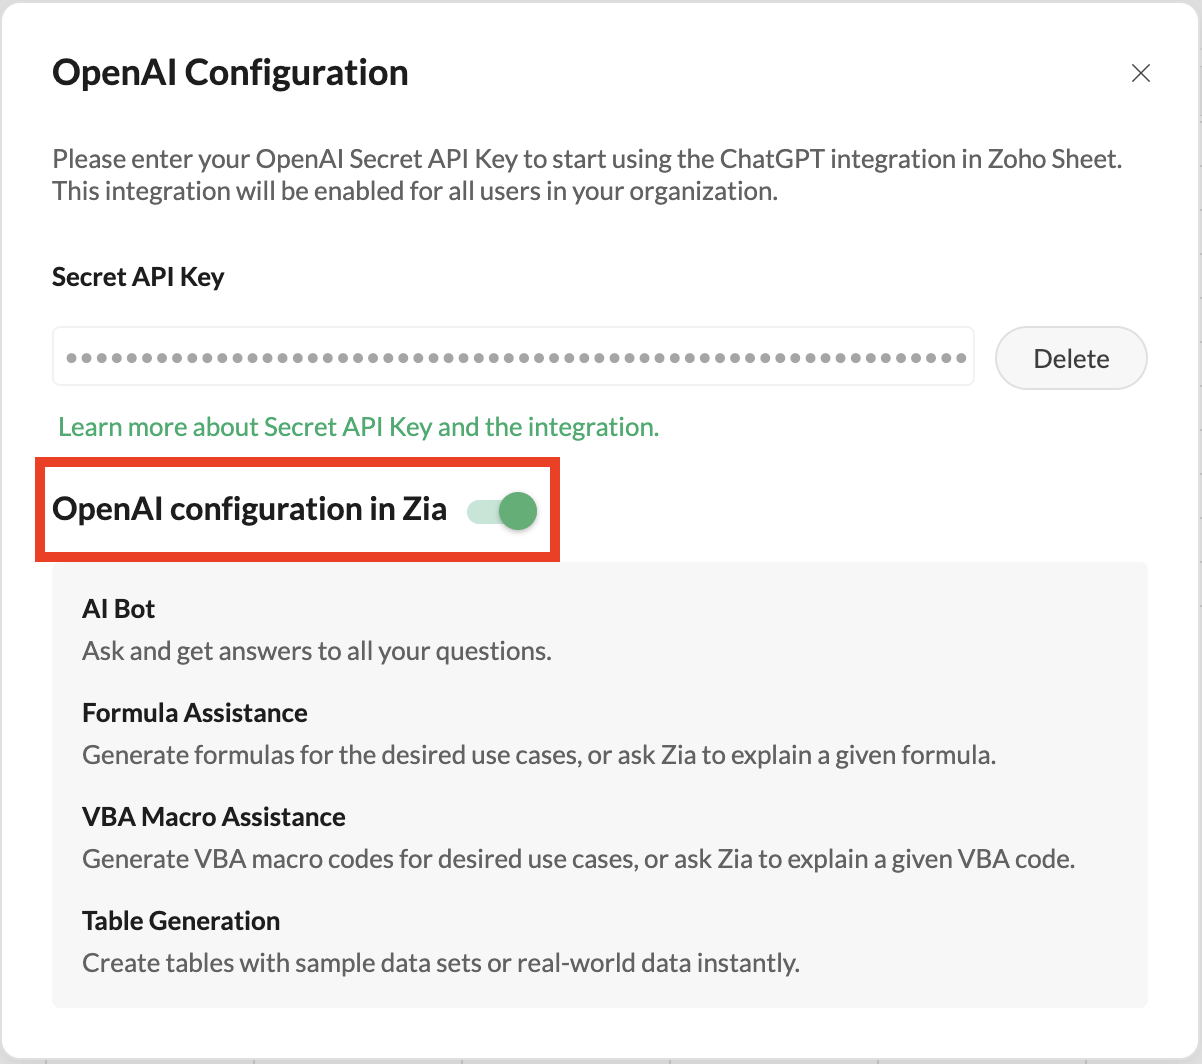This screenshot has height=1064, width=1202.
Task: Focus the masked Secret API Key field
Action: pos(512,356)
